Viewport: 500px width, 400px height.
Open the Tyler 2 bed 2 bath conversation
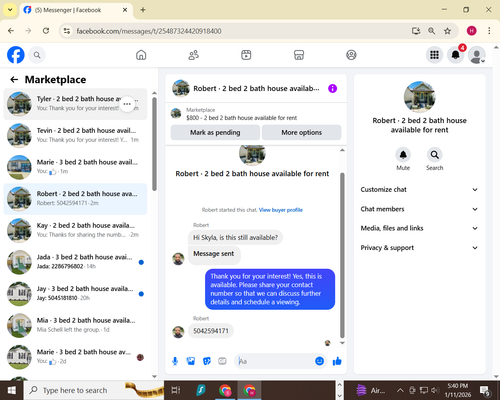click(x=75, y=104)
